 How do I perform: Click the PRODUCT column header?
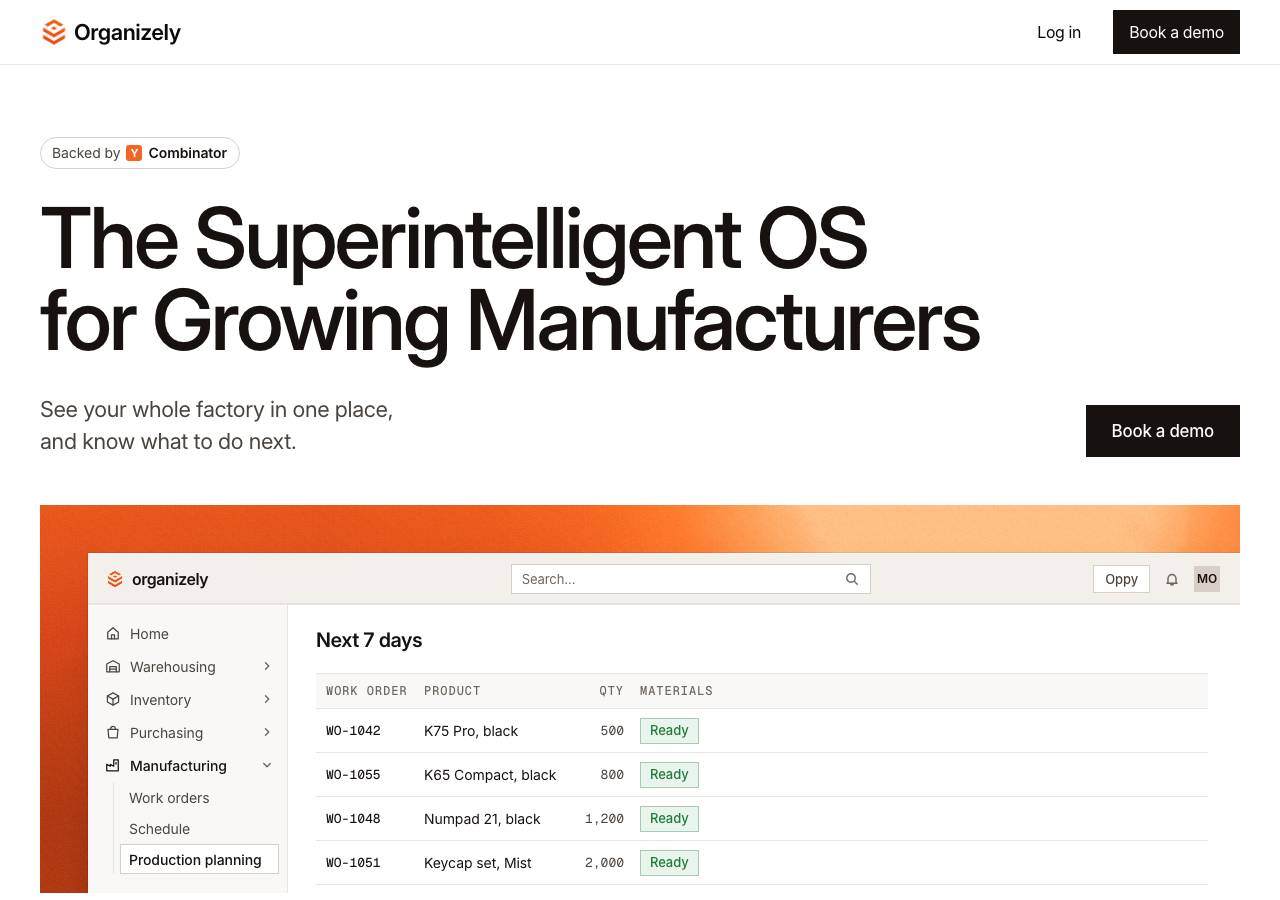452,691
